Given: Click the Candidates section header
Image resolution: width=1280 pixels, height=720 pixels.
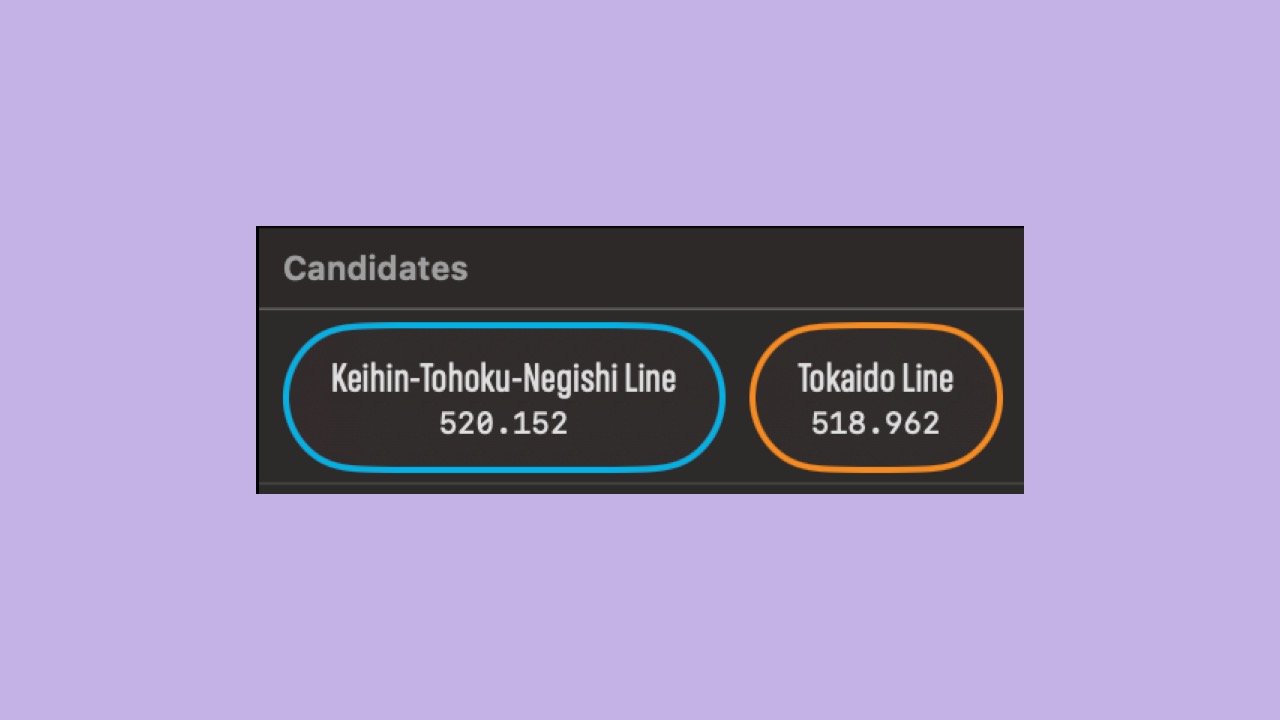Looking at the screenshot, I should pyautogui.click(x=375, y=268).
